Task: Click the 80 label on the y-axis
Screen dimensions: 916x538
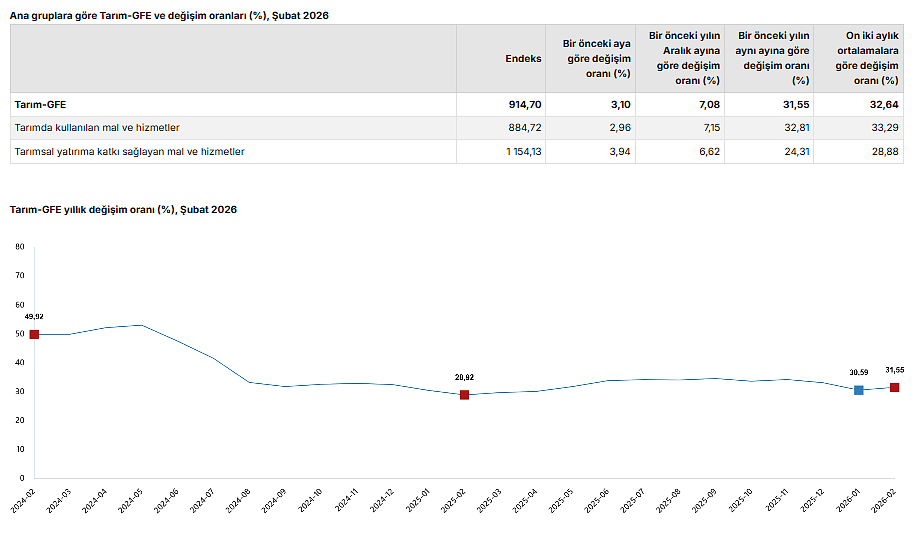Action: point(20,246)
